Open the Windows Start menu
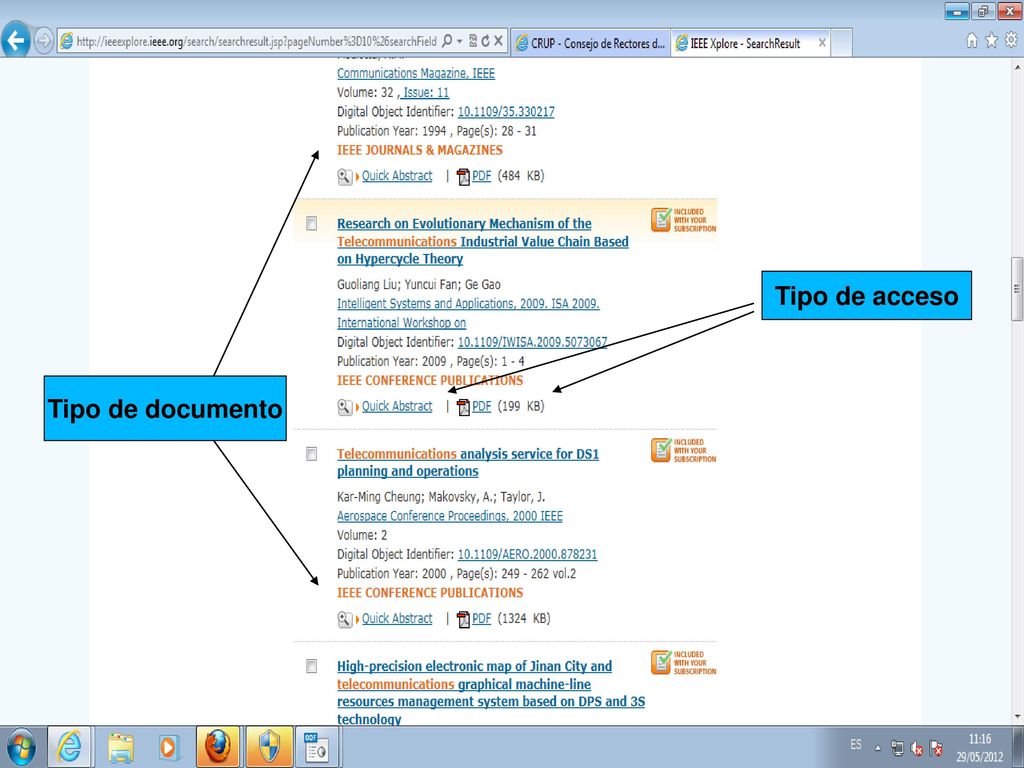 [21, 746]
